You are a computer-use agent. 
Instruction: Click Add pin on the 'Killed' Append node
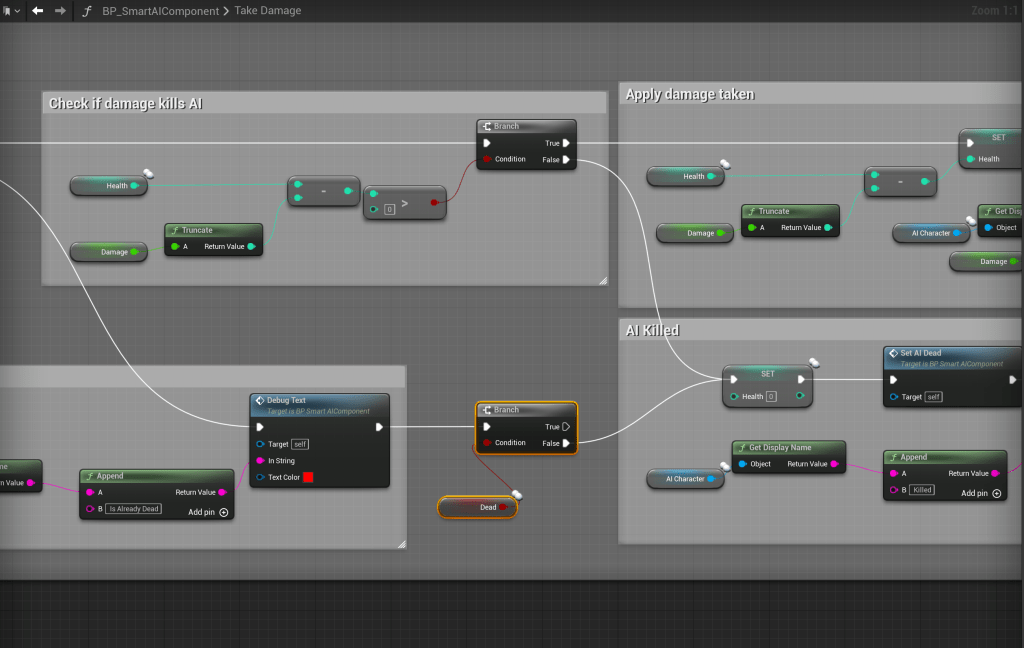(x=981, y=493)
